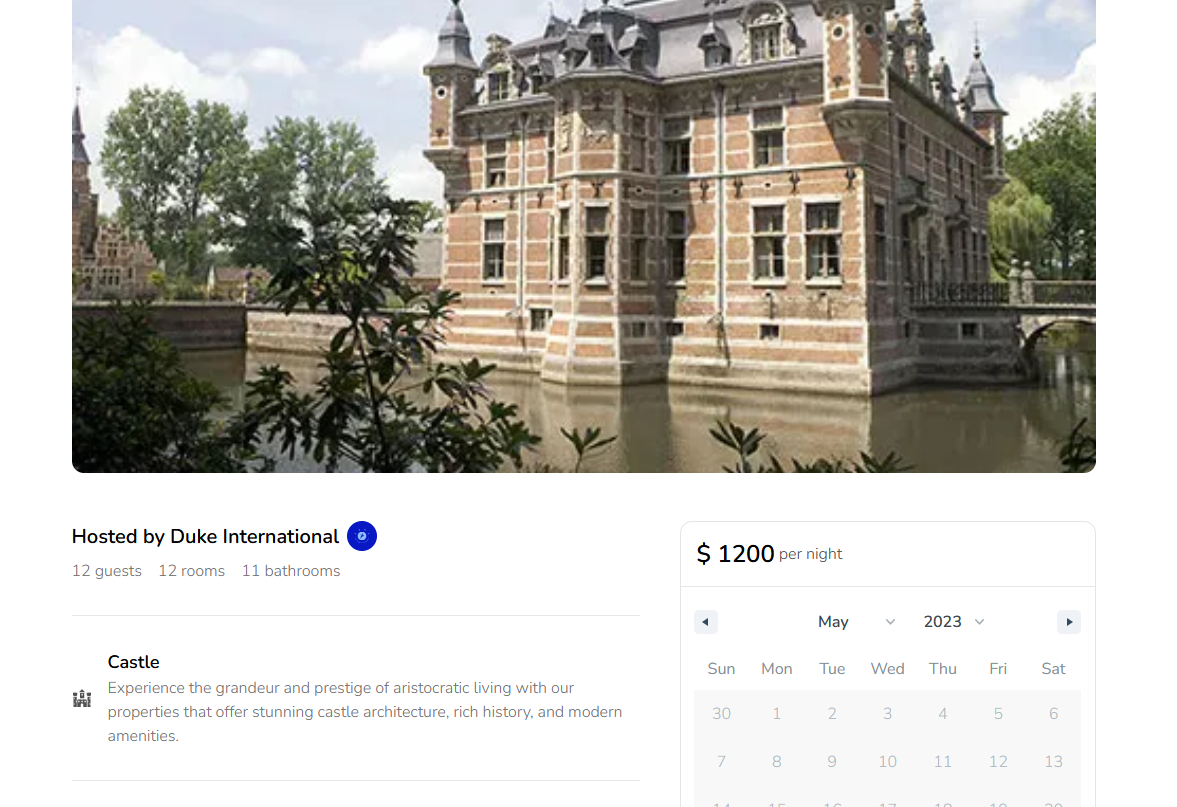Click the previous month arrow in calendar
The image size is (1177, 807).
(705, 622)
